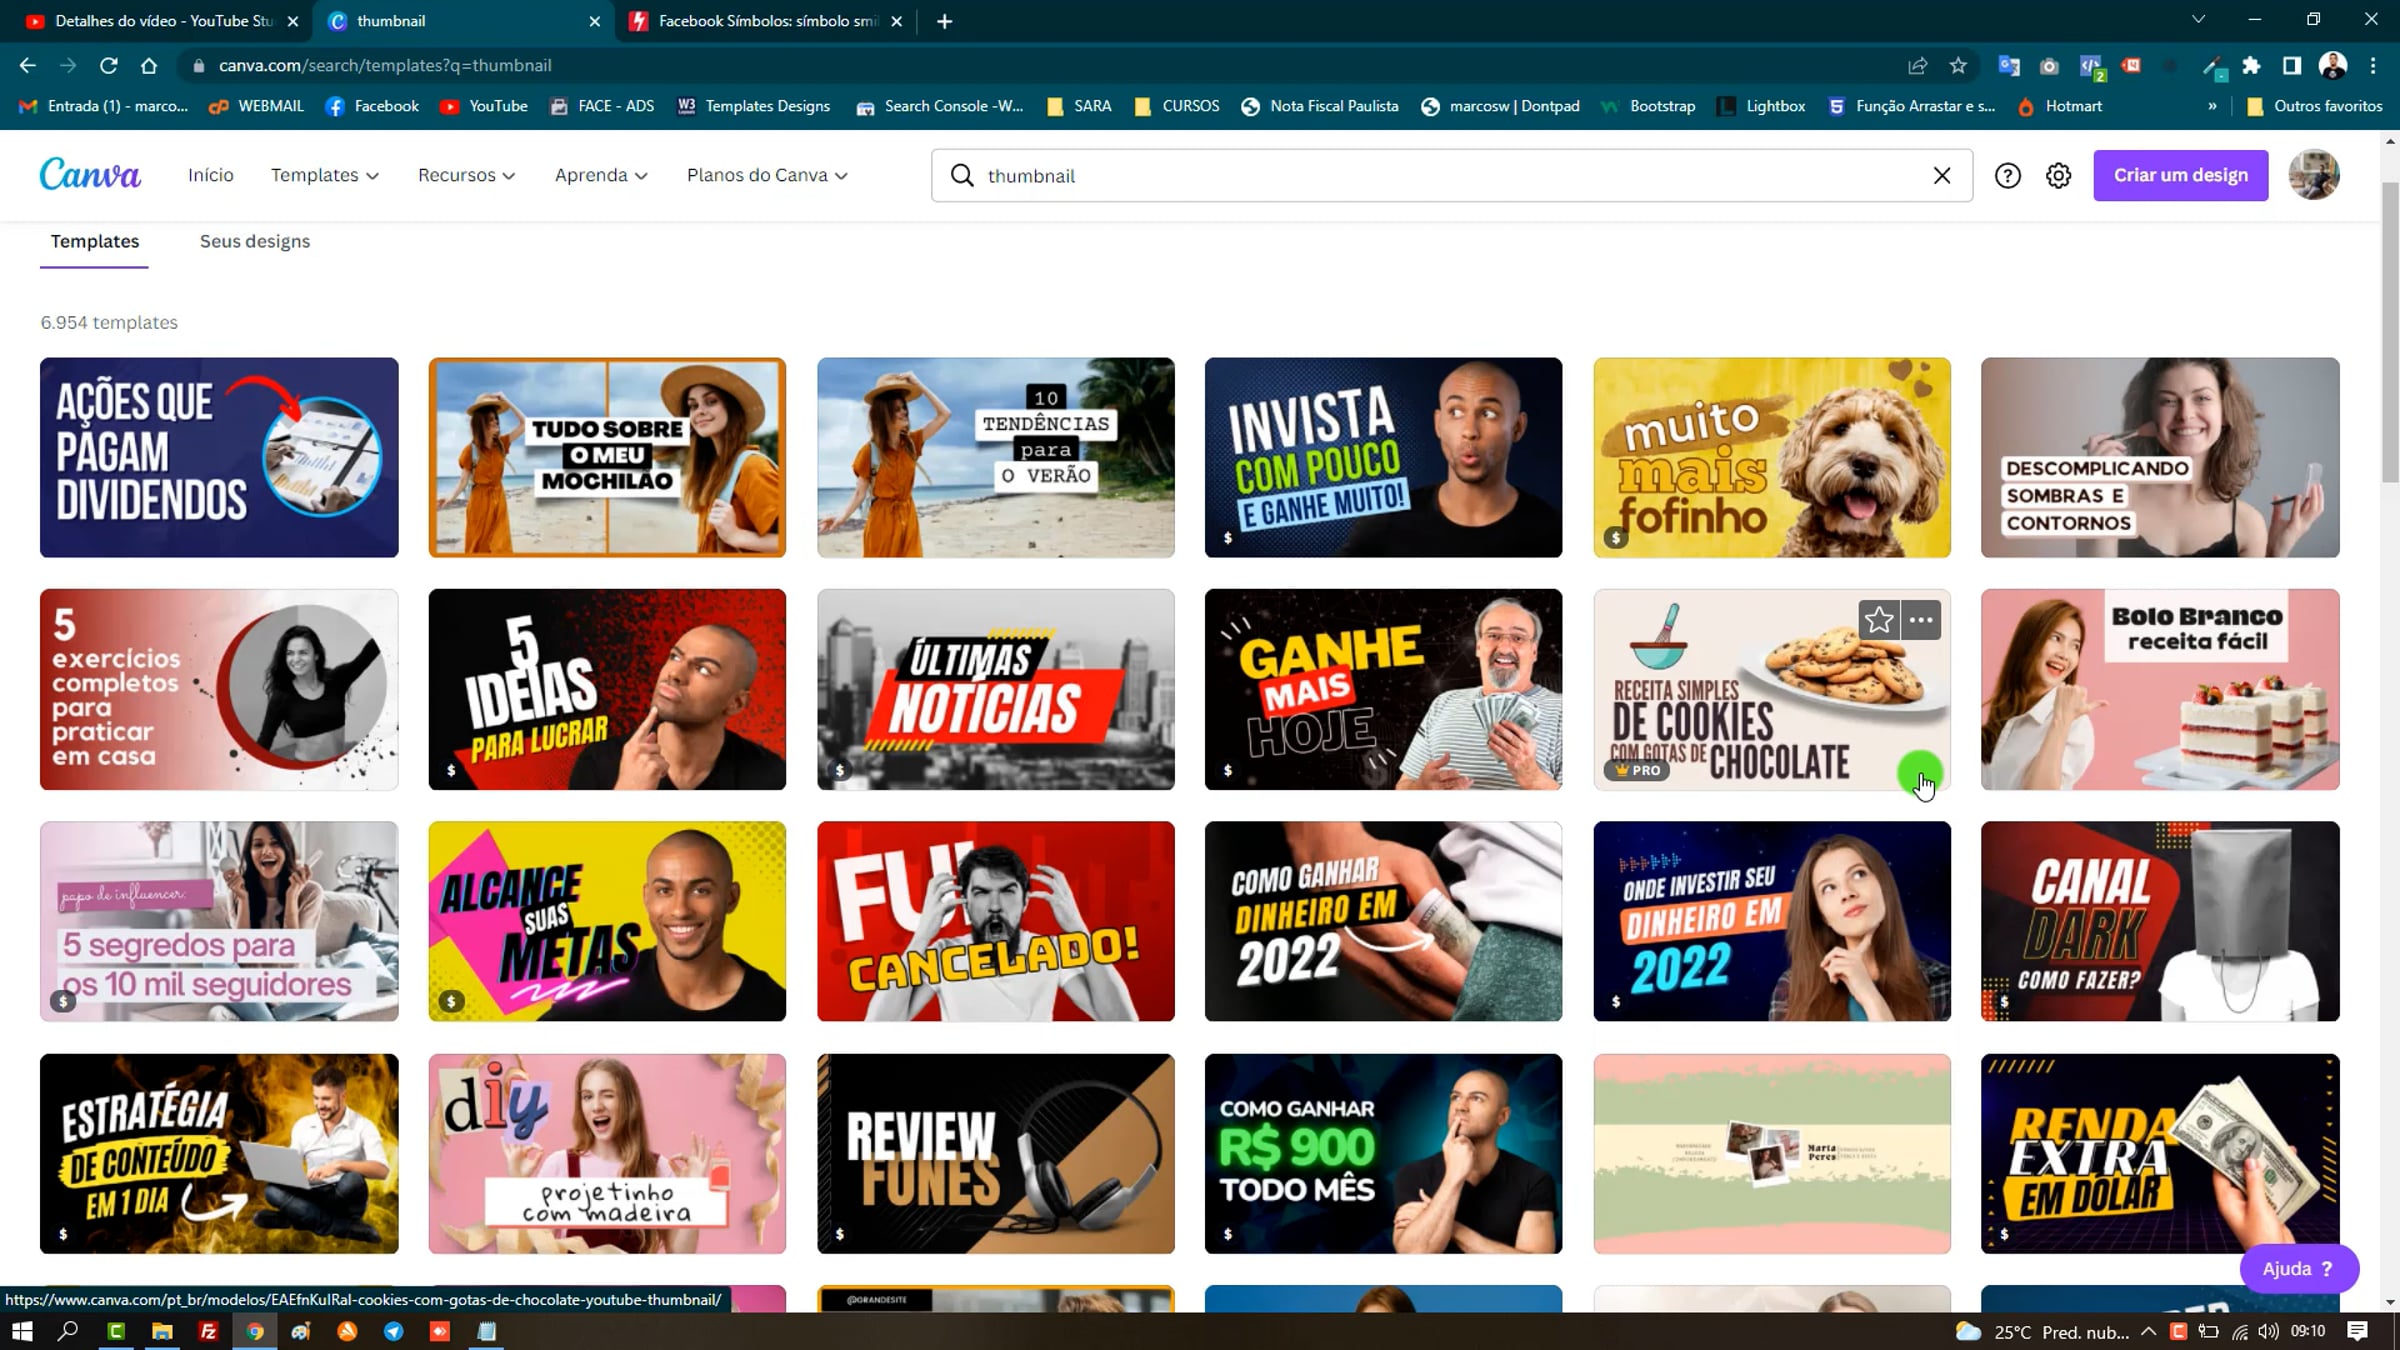Click the browser reload button
2400x1350 pixels.
coord(109,66)
